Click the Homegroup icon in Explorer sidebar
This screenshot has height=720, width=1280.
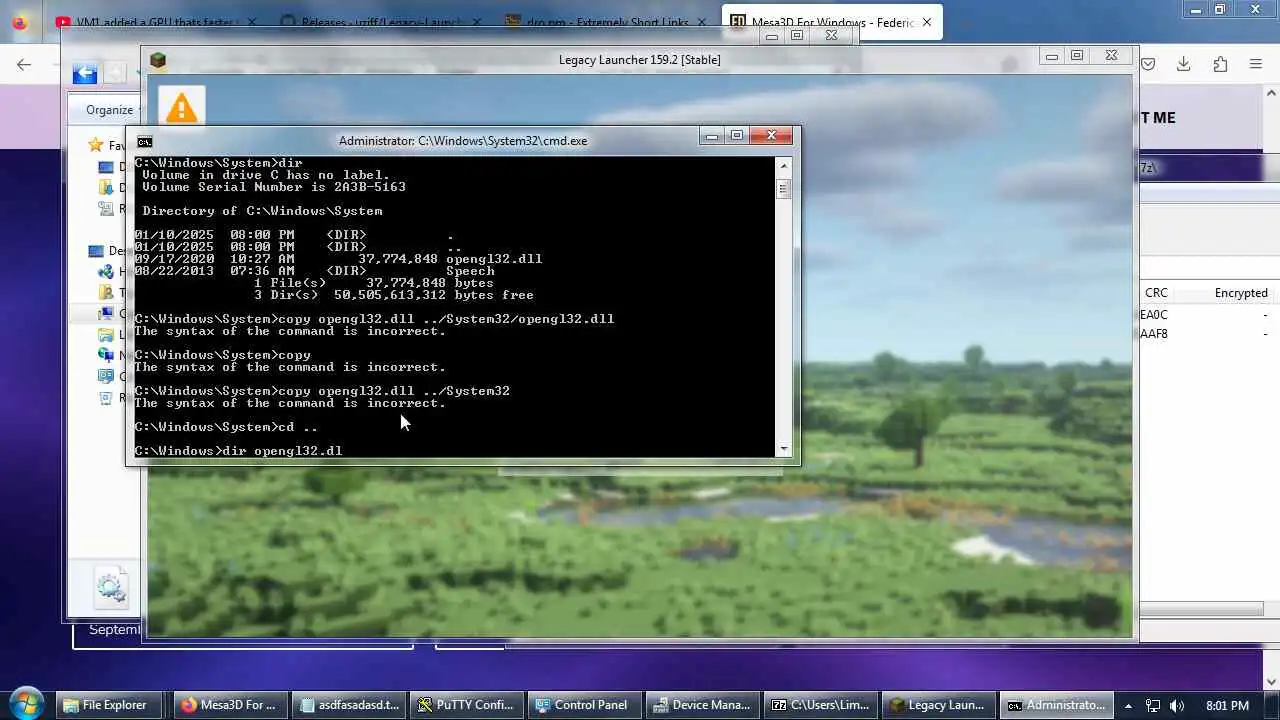point(106,271)
